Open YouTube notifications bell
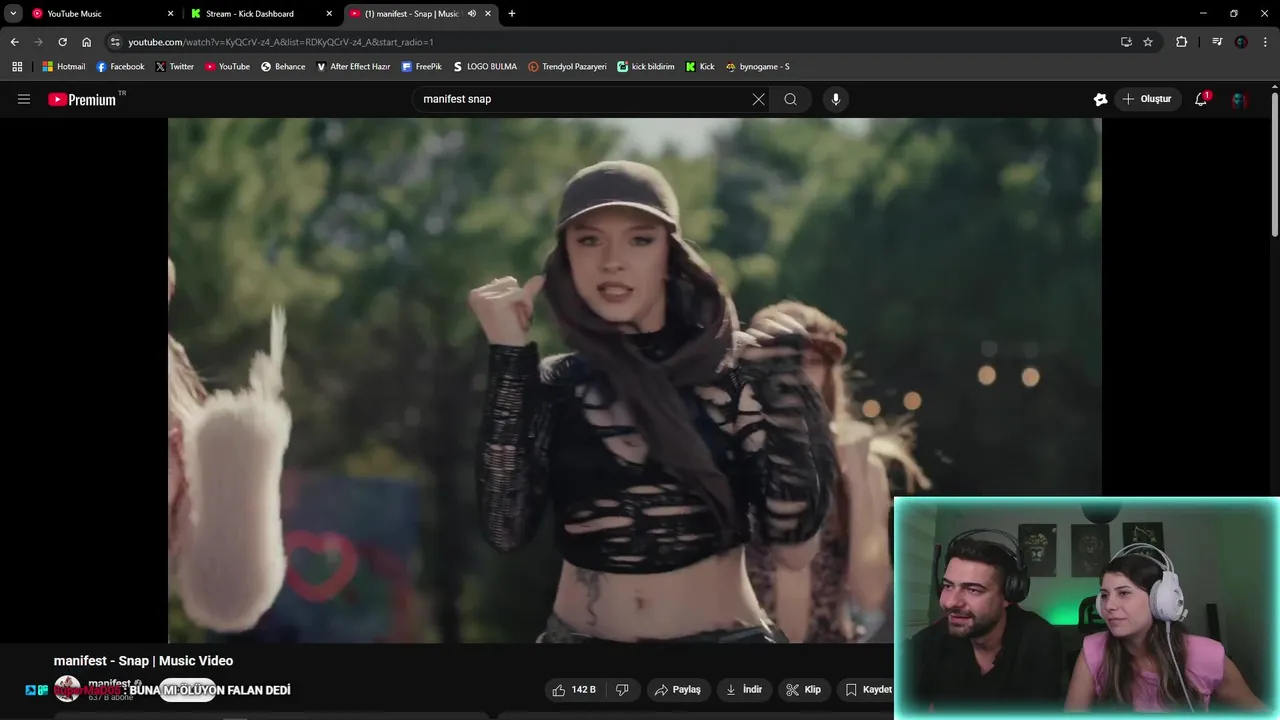Viewport: 1280px width, 720px height. coord(1201,99)
